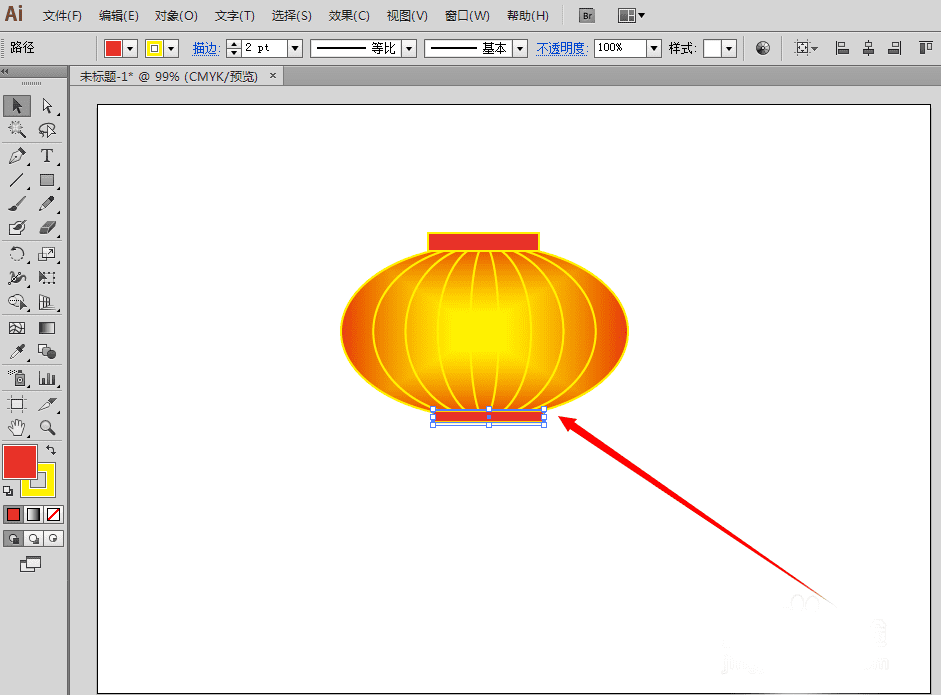Select the Magic Wand tool
941x695 pixels.
coord(17,130)
